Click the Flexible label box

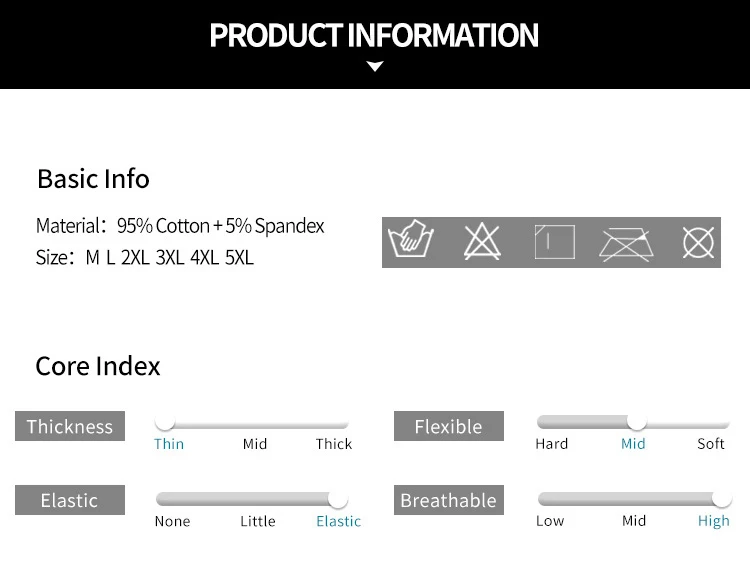449,426
